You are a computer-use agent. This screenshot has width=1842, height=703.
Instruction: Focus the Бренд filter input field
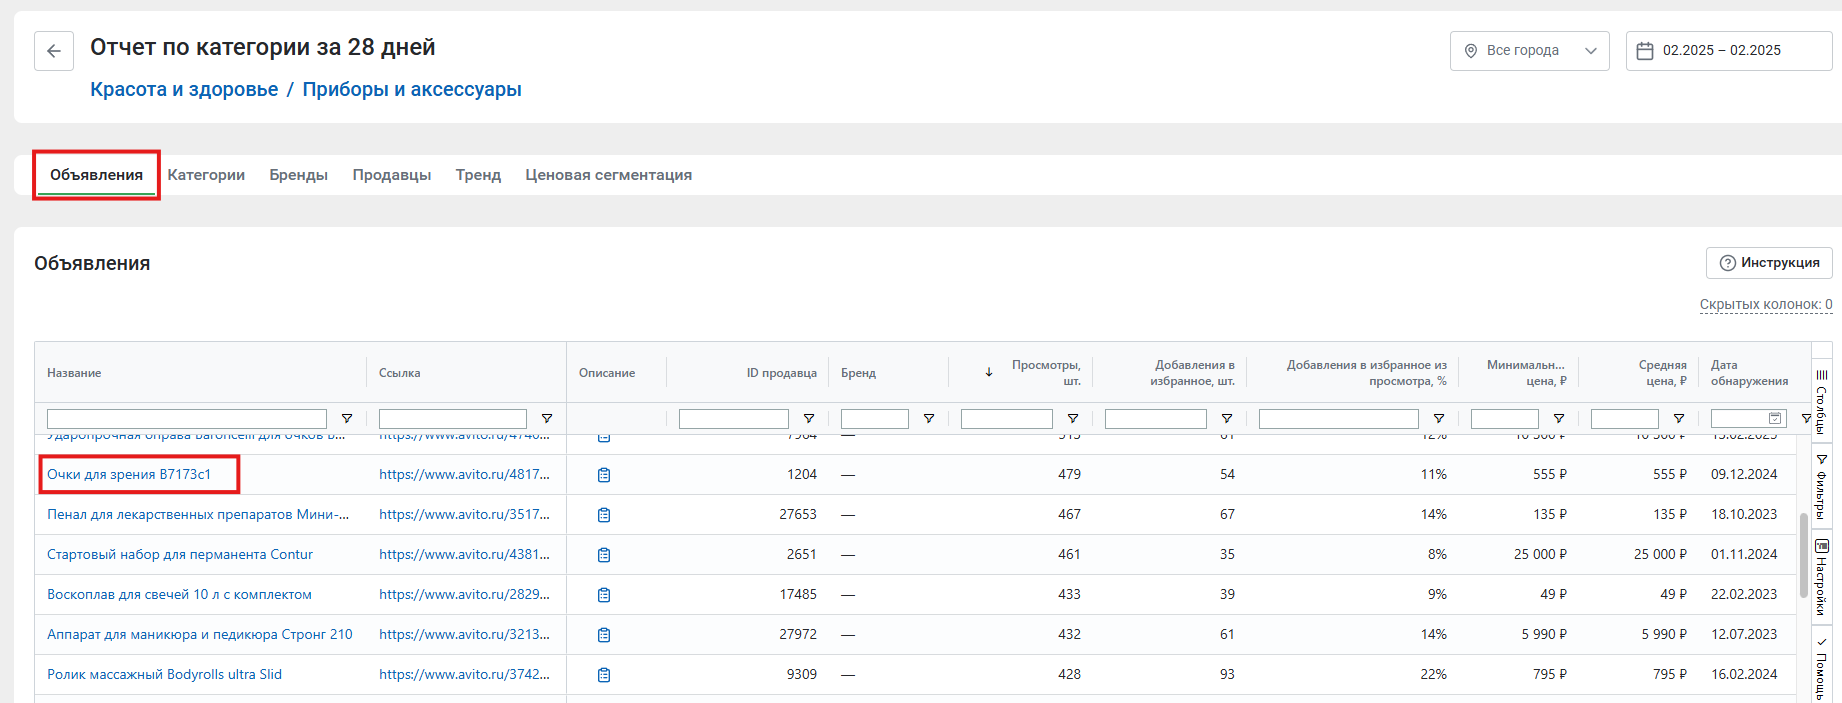(x=875, y=419)
